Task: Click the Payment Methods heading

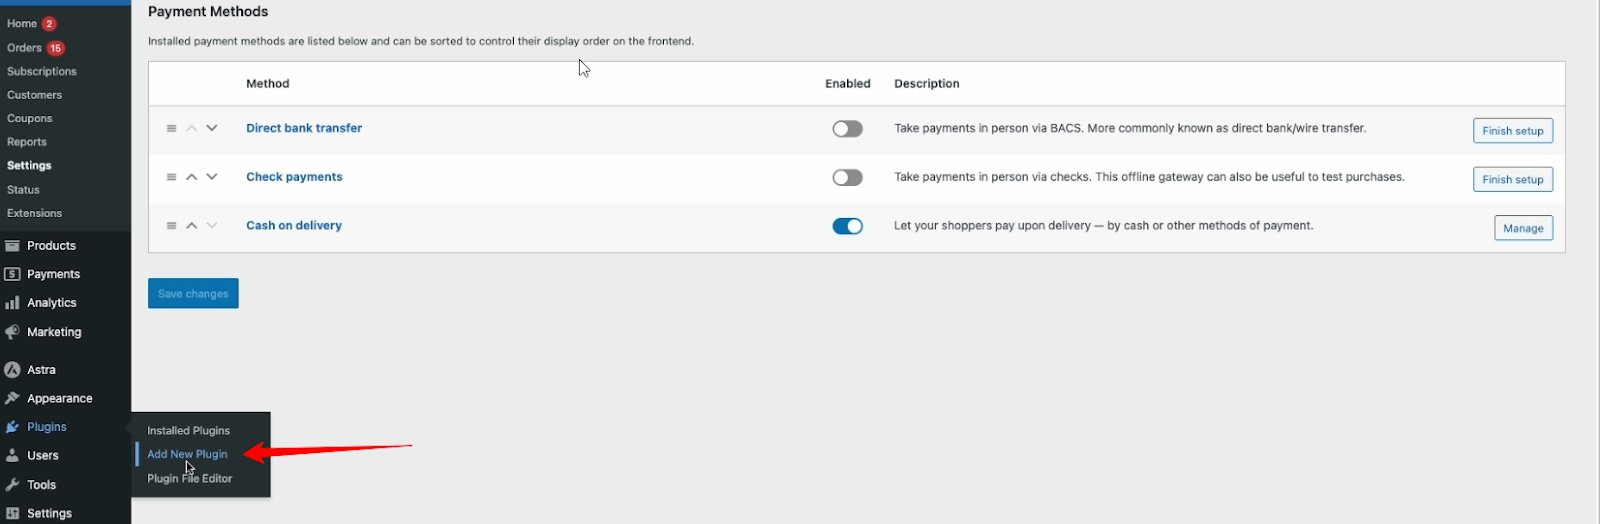Action: coord(208,12)
